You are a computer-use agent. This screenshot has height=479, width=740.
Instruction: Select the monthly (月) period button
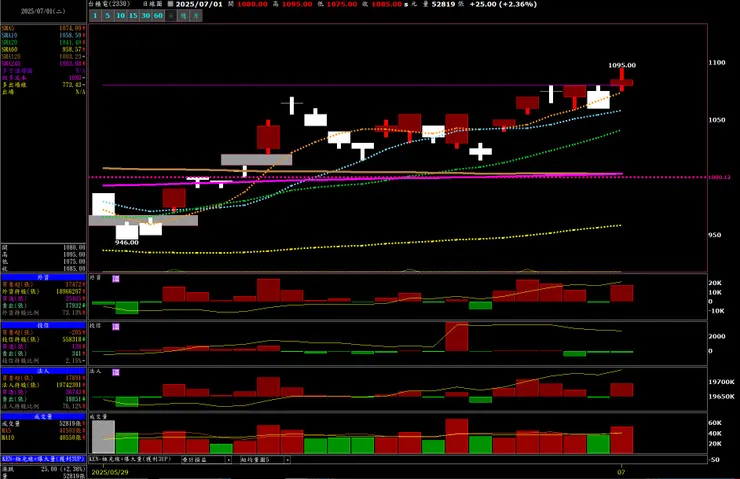196,16
